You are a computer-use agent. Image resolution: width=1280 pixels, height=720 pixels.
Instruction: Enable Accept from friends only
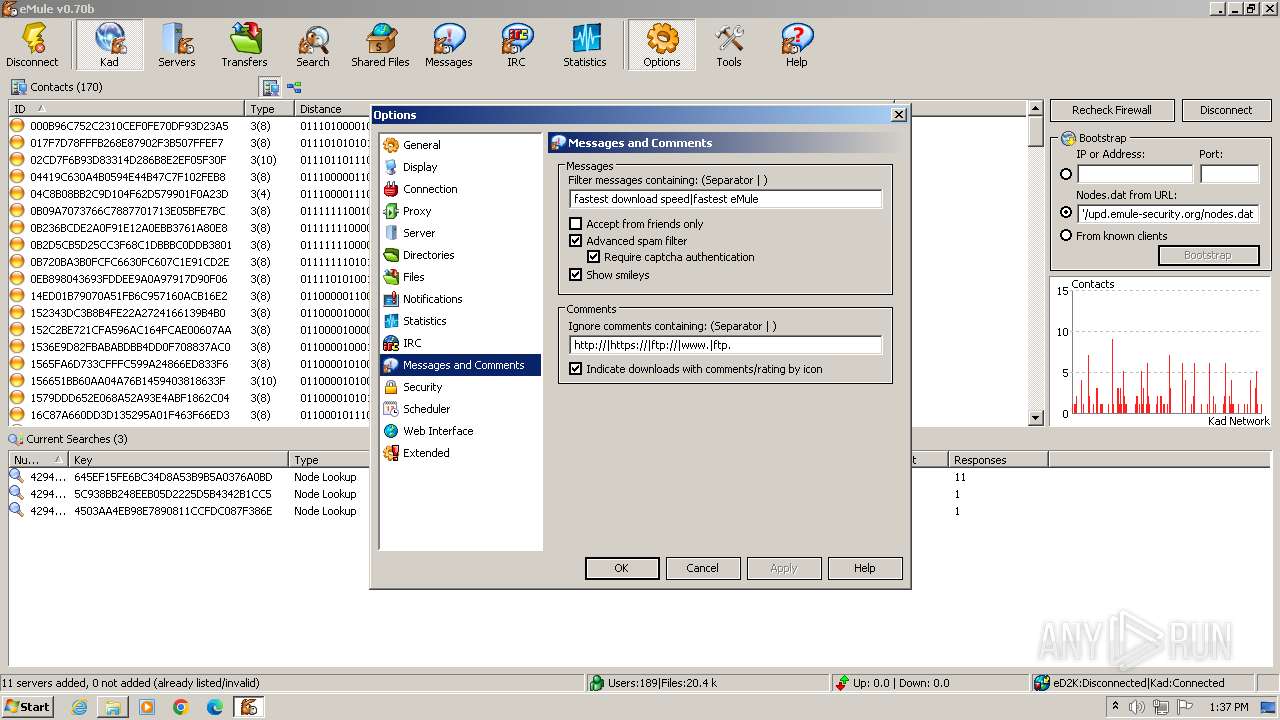575,224
